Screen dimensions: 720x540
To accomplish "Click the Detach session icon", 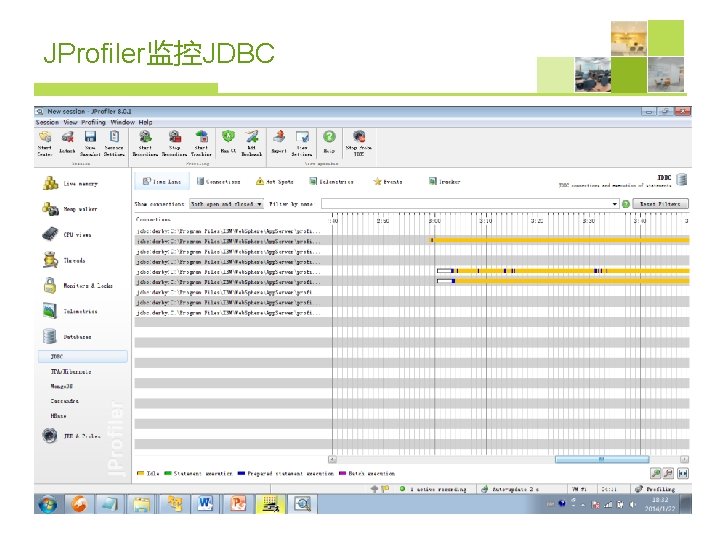I will pos(67,143).
